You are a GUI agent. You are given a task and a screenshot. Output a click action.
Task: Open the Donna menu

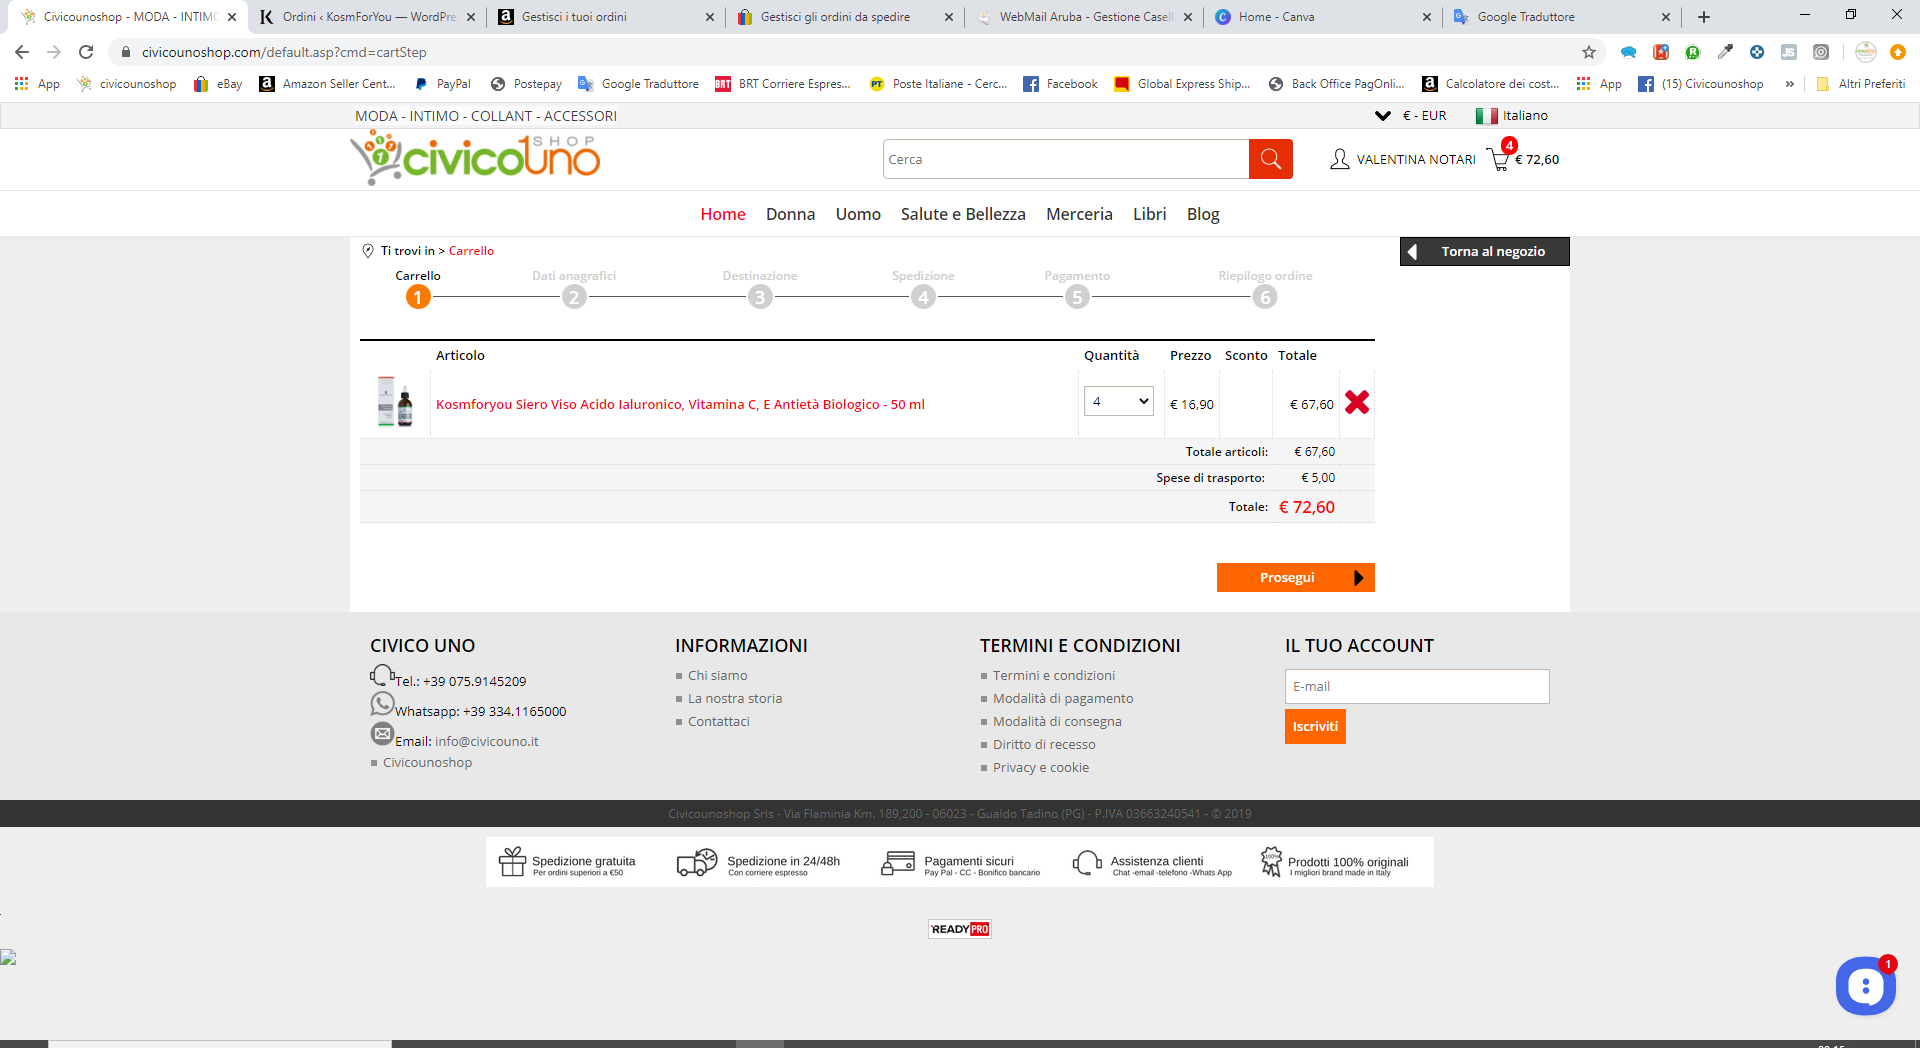click(790, 214)
